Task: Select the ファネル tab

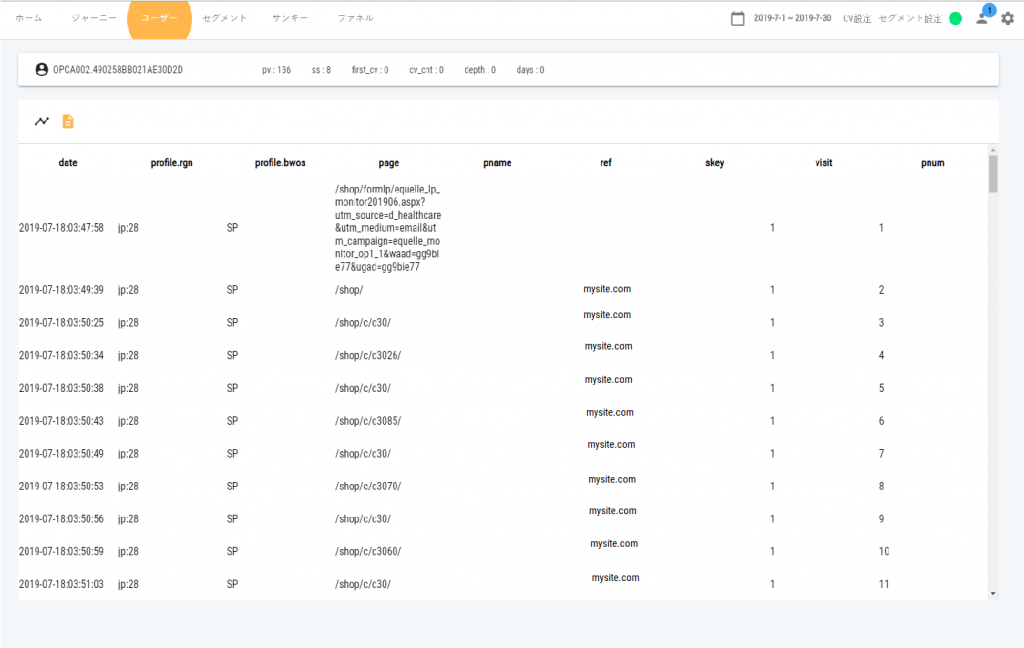Action: click(x=357, y=17)
